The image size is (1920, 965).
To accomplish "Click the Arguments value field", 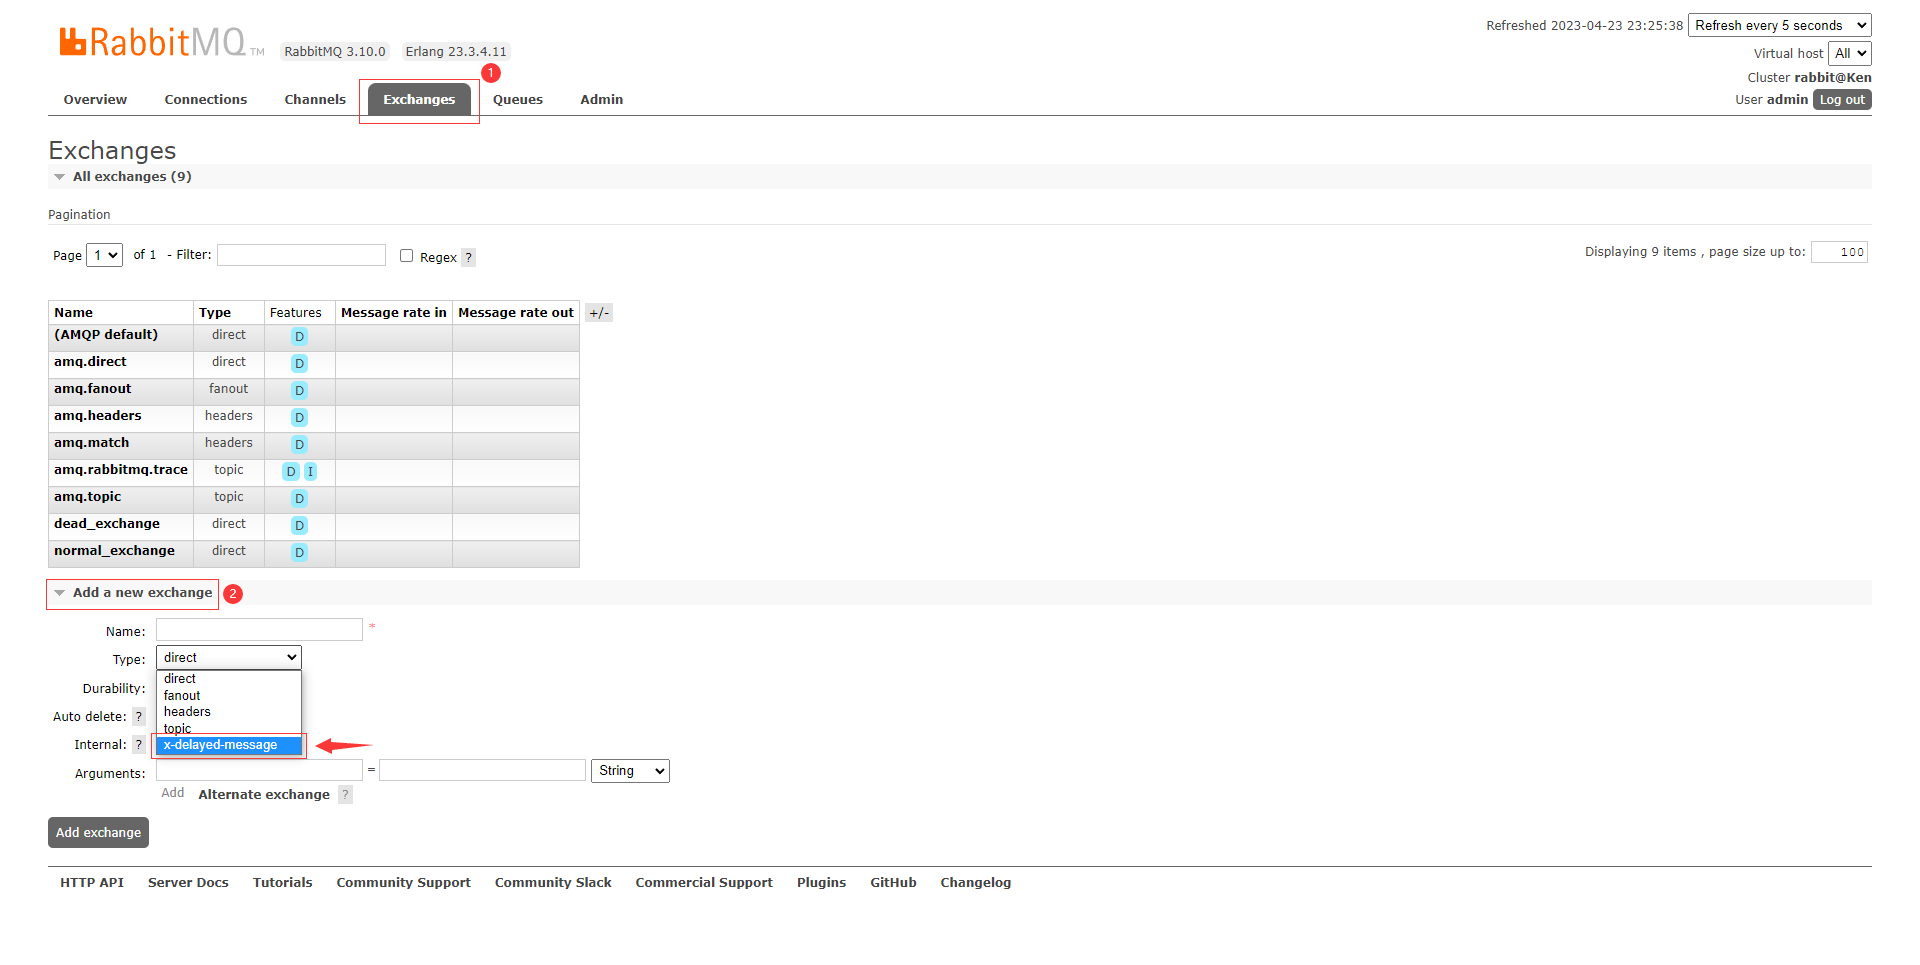I will [482, 770].
